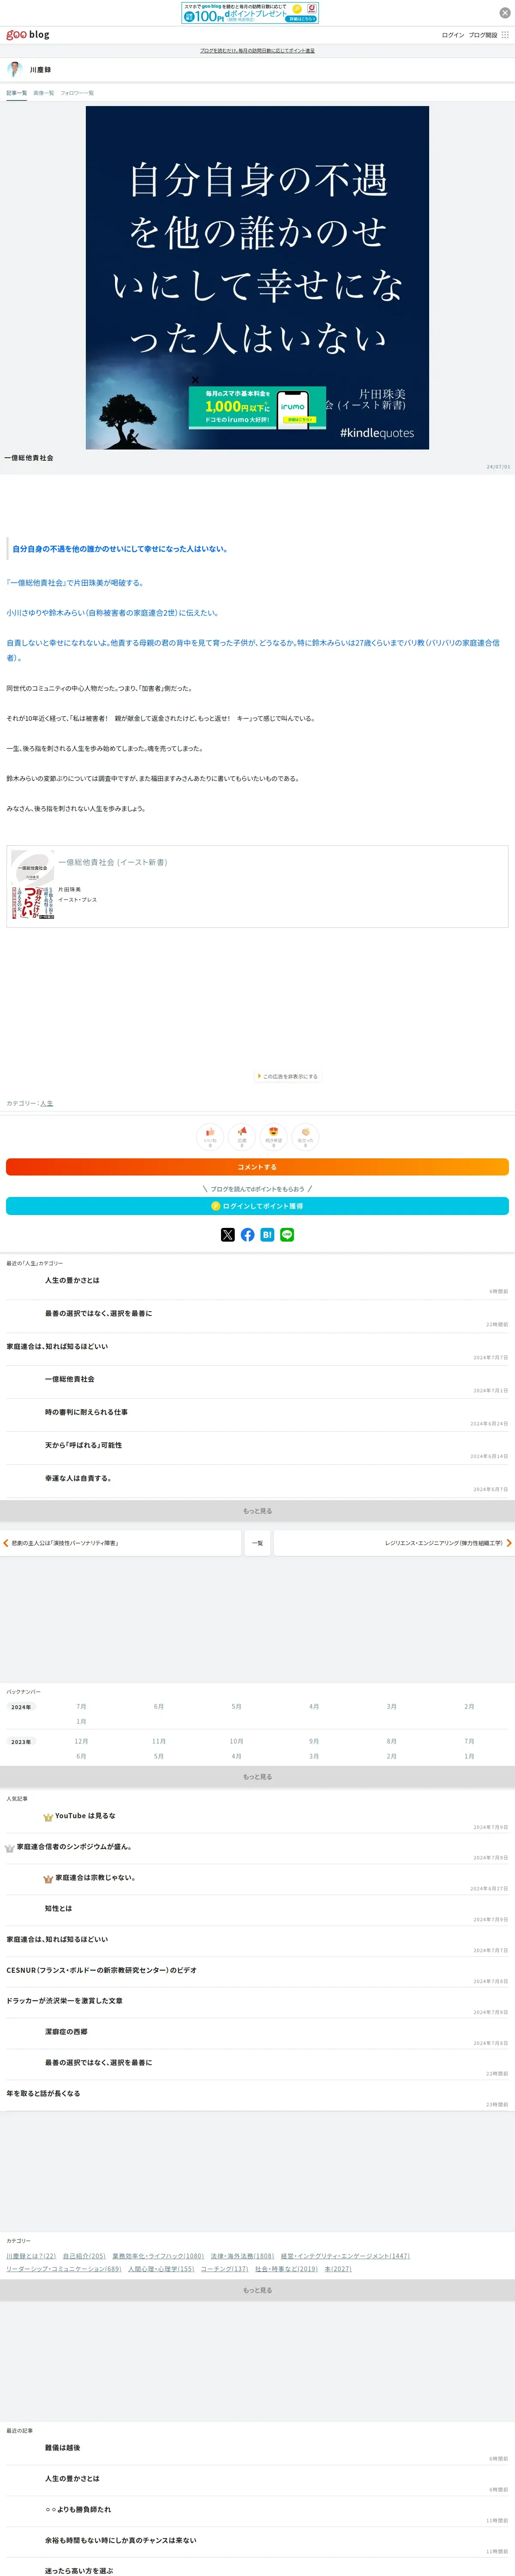Viewport: 515px width, 2576px height.
Task: Open ドラッカーが渋沢栄一を激賞した文章 article
Action: pyautogui.click(x=64, y=2001)
